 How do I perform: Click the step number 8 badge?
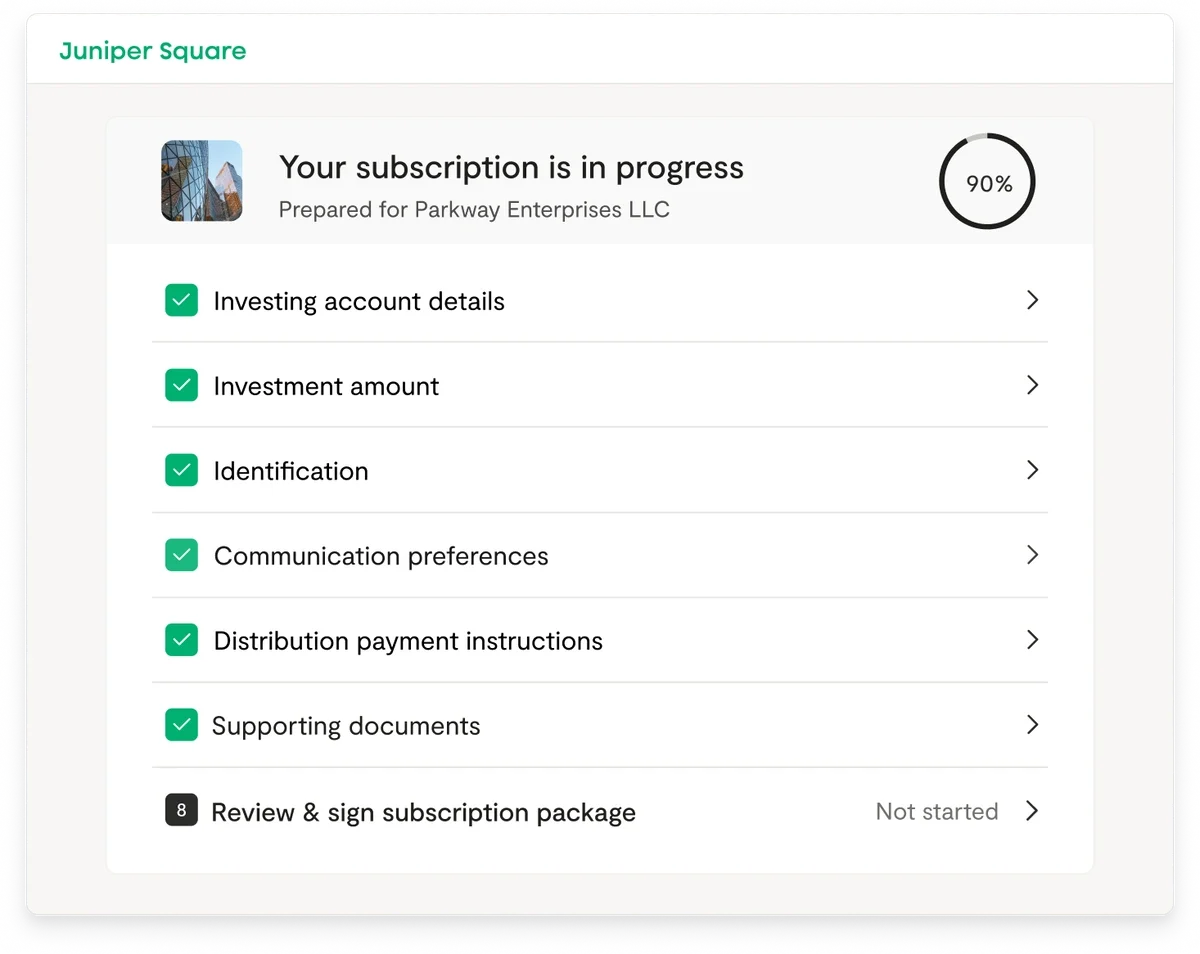pyautogui.click(x=181, y=810)
